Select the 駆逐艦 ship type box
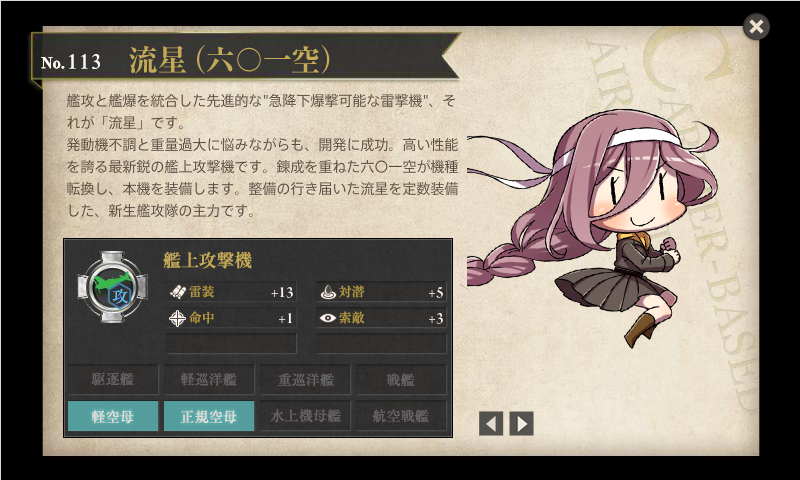The image size is (800, 480). coord(113,379)
